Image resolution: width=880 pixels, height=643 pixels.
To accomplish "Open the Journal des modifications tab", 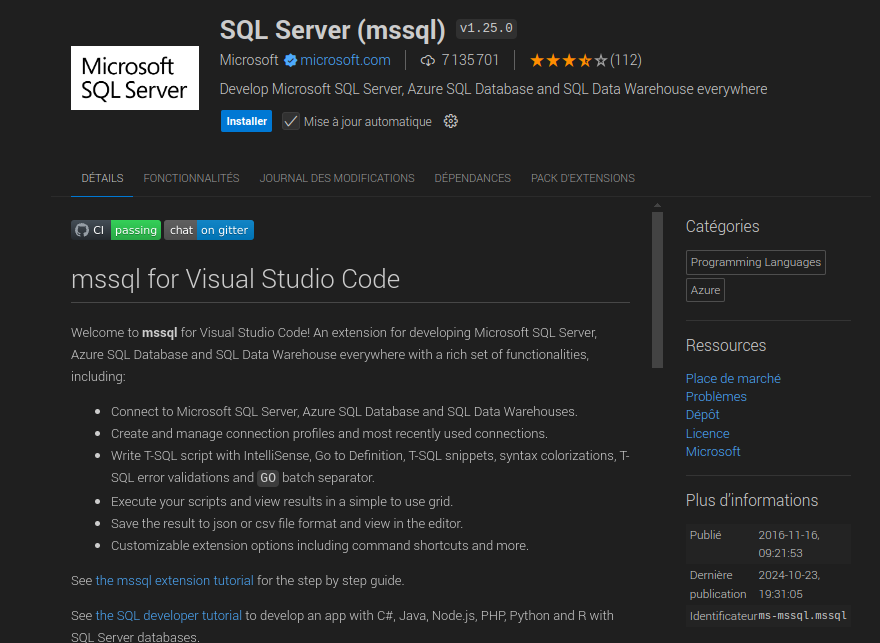I will [x=337, y=178].
